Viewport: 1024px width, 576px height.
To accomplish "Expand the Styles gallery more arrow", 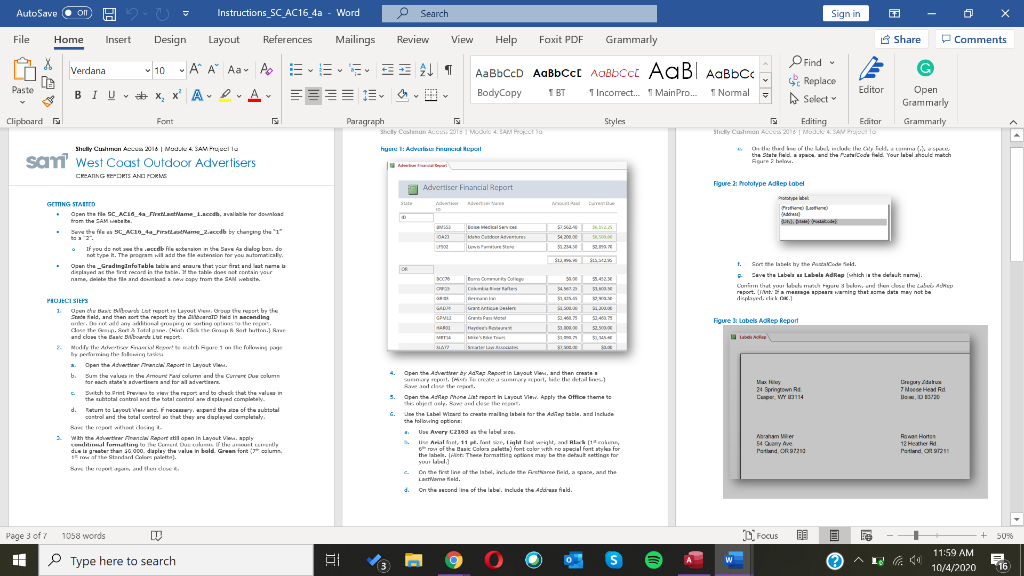I will [x=765, y=97].
